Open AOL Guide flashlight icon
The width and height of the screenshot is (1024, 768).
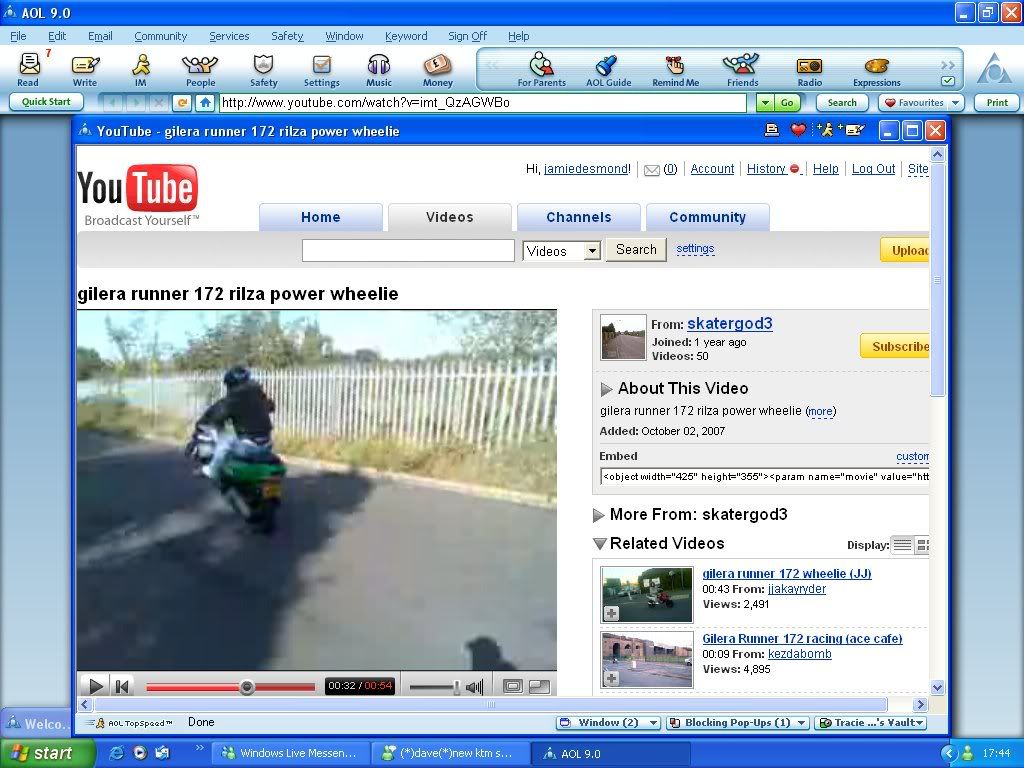608,69
